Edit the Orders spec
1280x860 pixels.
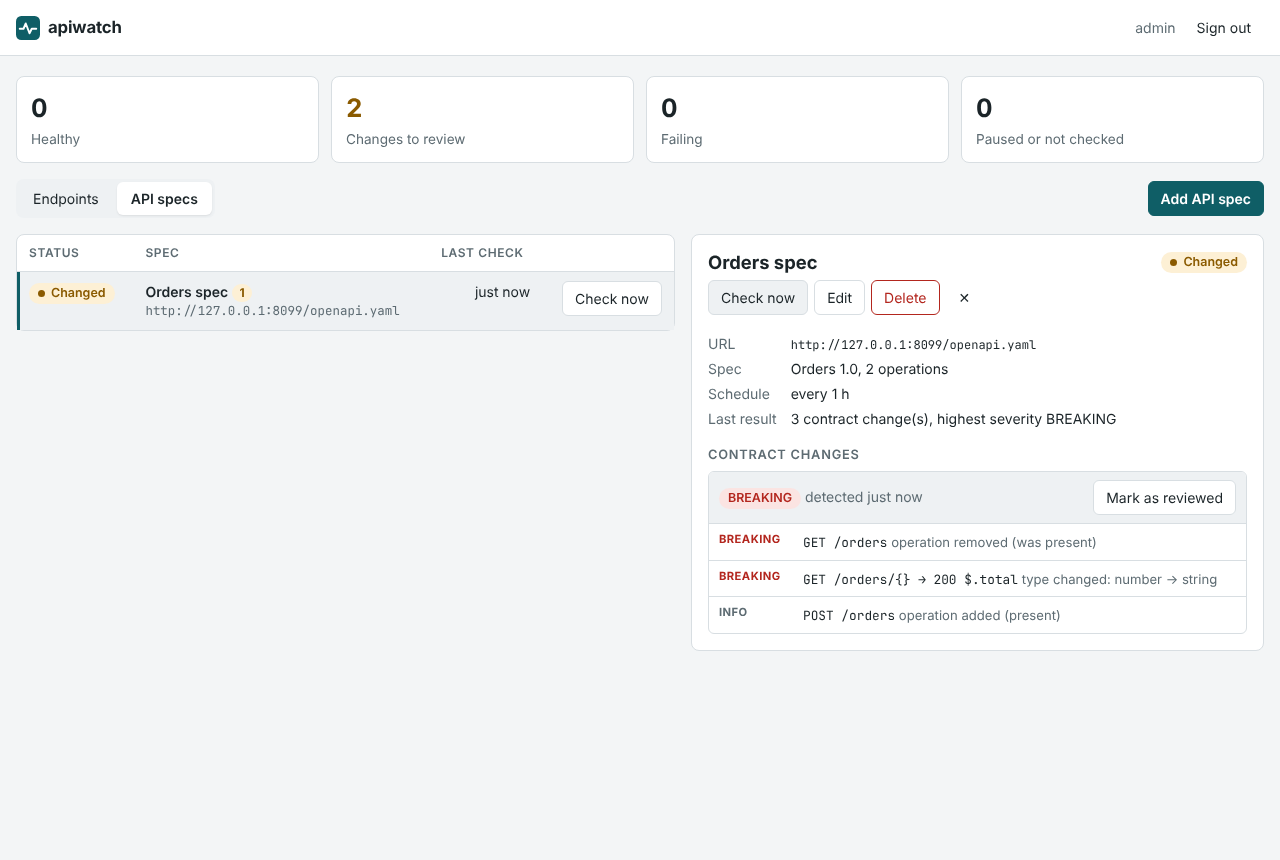coord(839,298)
